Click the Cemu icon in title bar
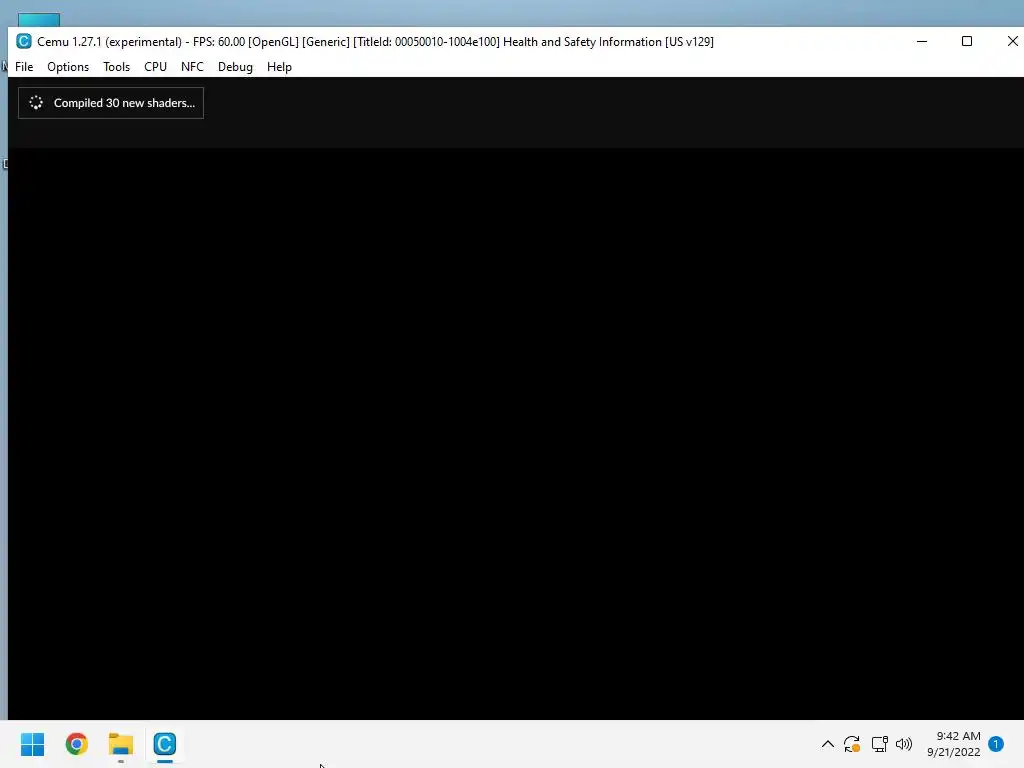The width and height of the screenshot is (1024, 768). point(24,41)
